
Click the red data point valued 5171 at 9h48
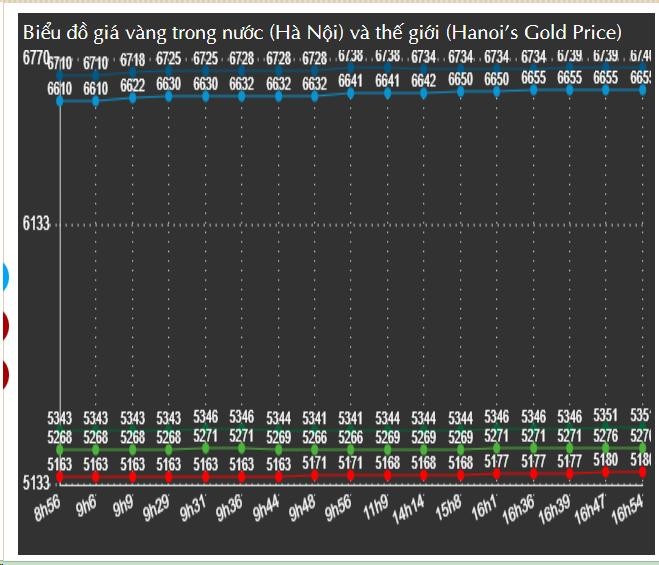(x=315, y=475)
